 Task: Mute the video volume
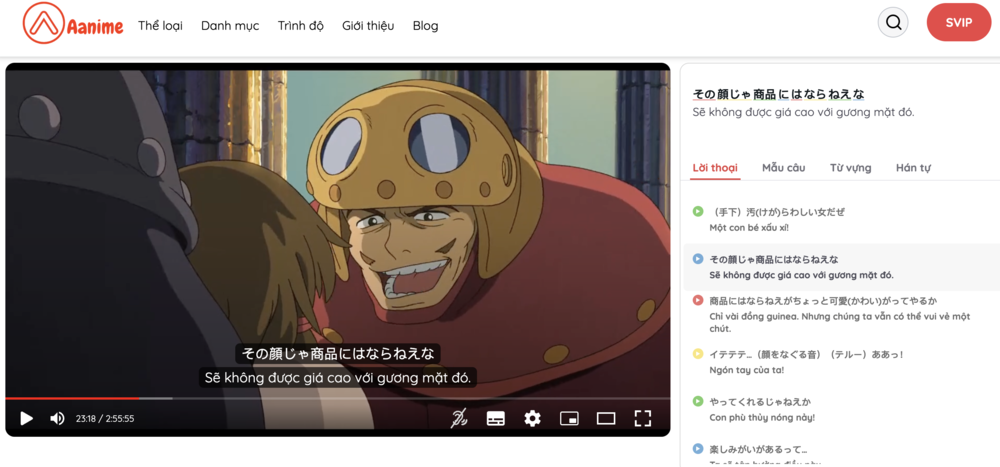(x=57, y=418)
